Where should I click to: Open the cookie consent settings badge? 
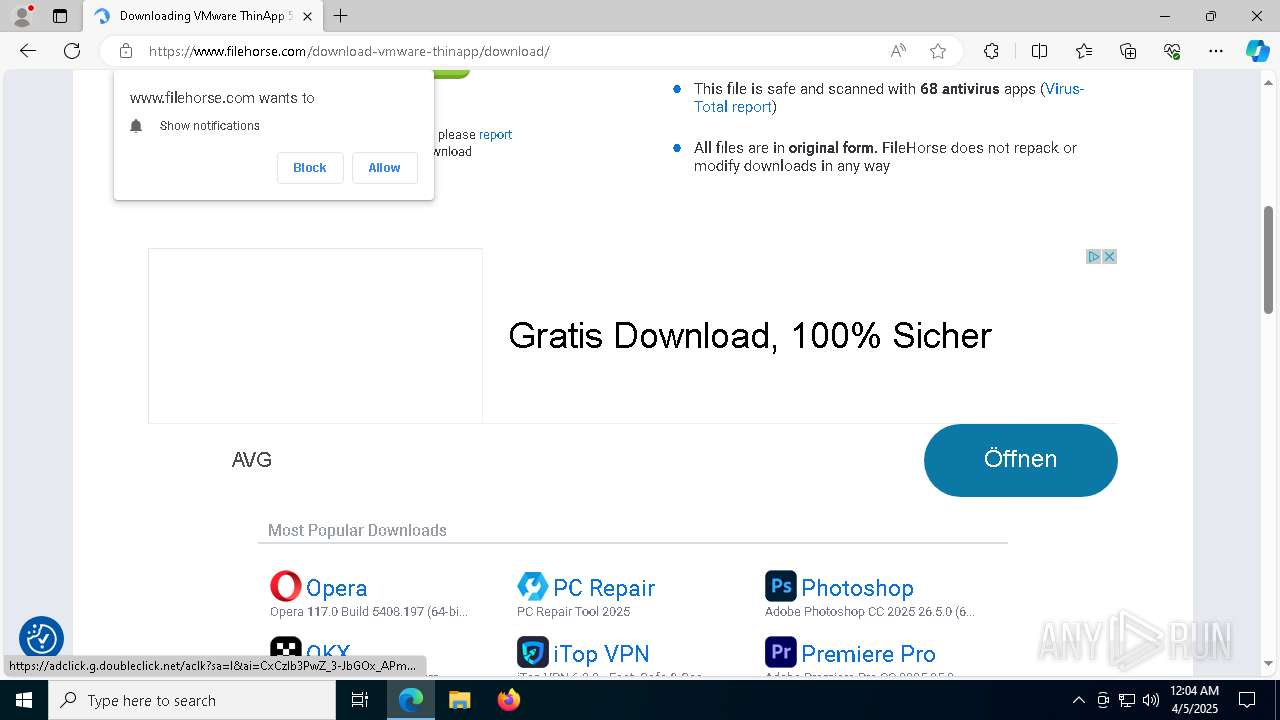[41, 638]
